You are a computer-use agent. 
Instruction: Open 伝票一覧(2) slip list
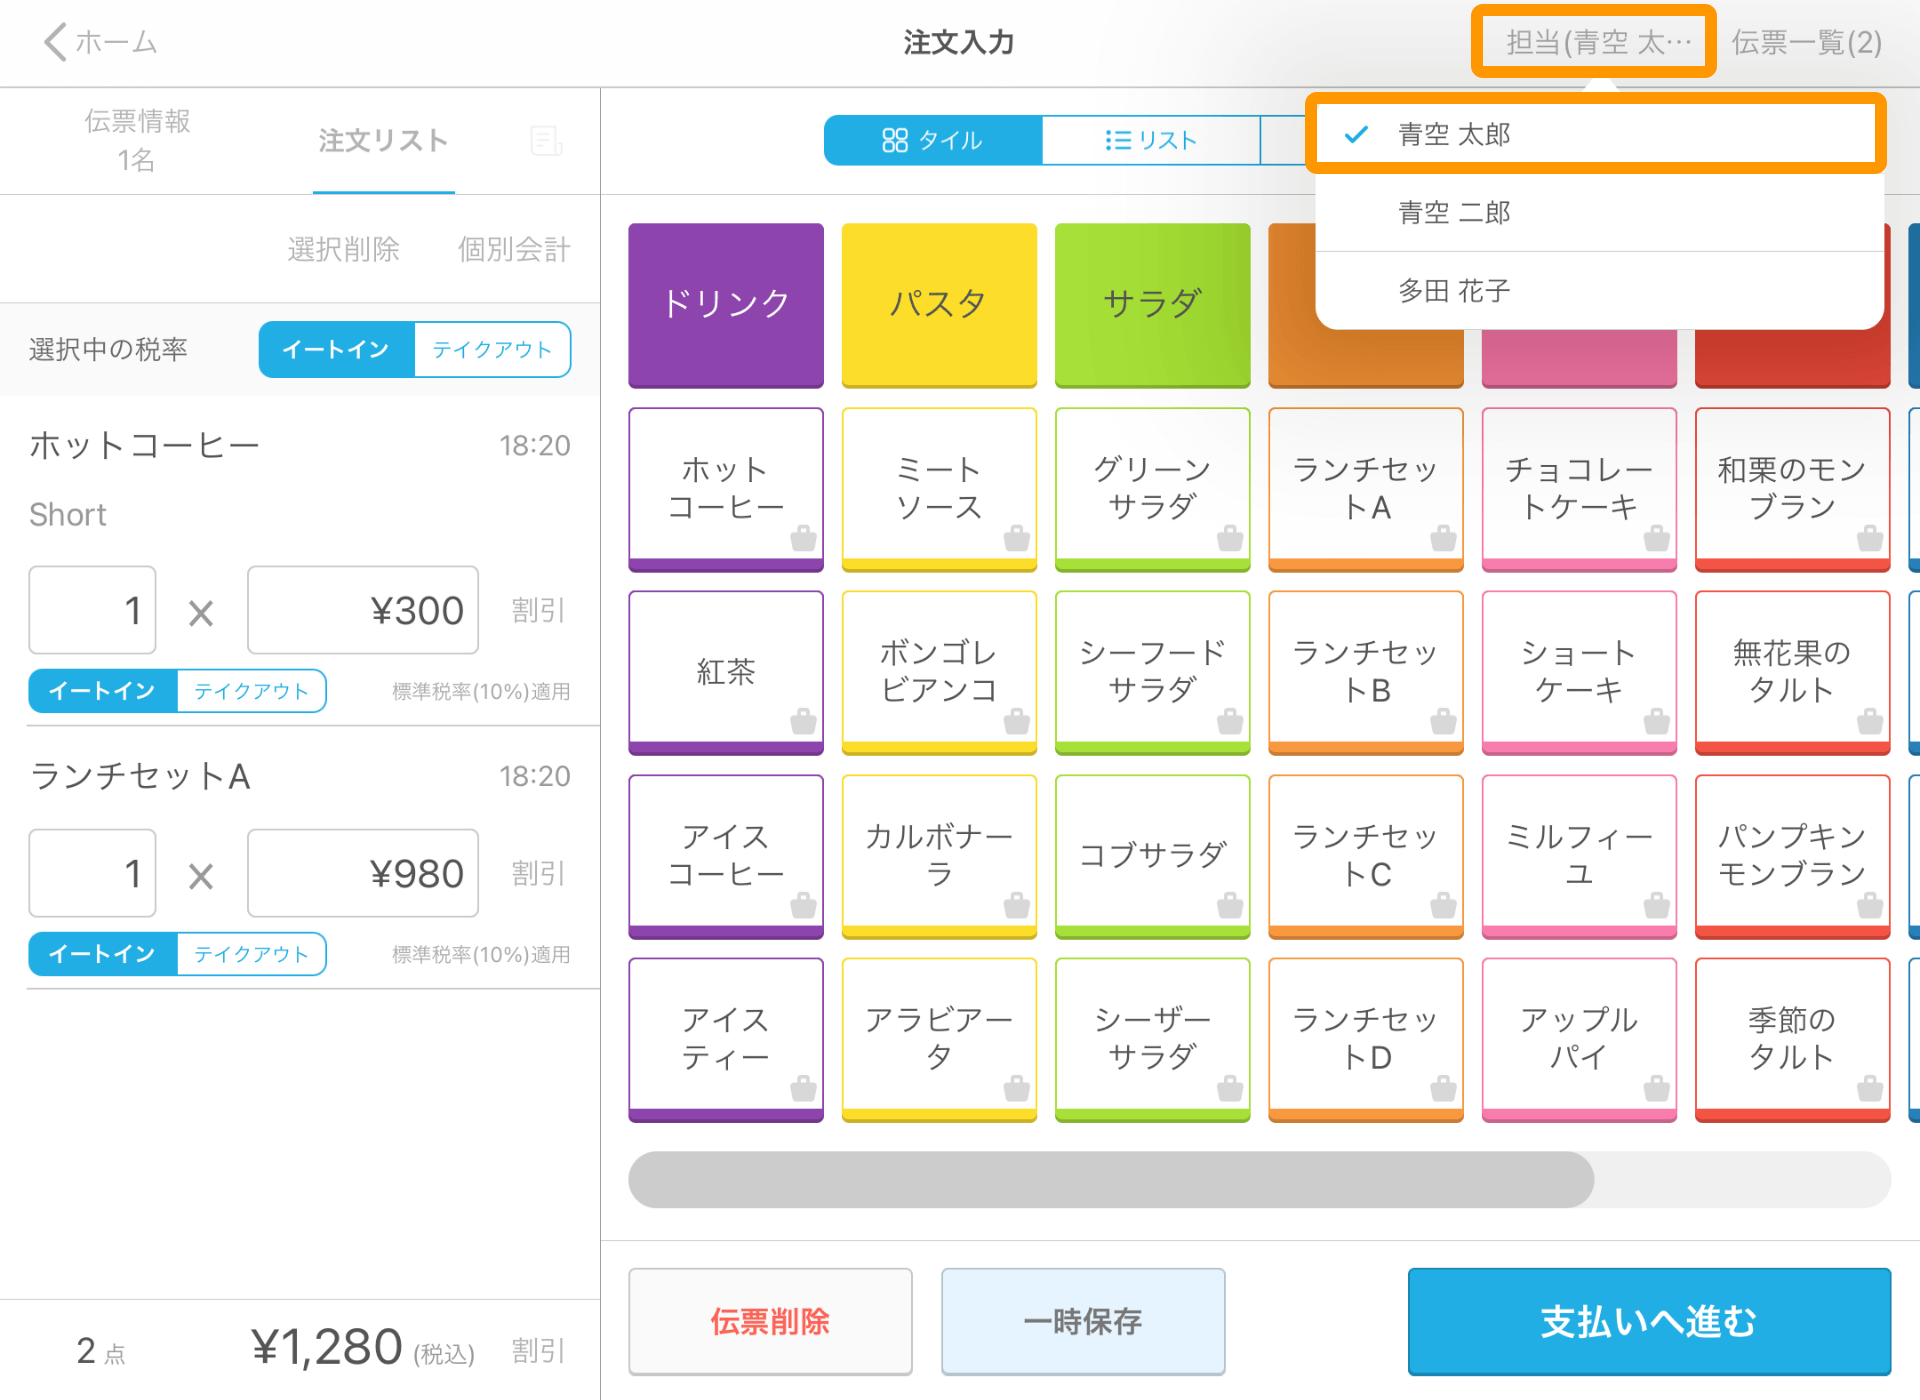[1806, 42]
